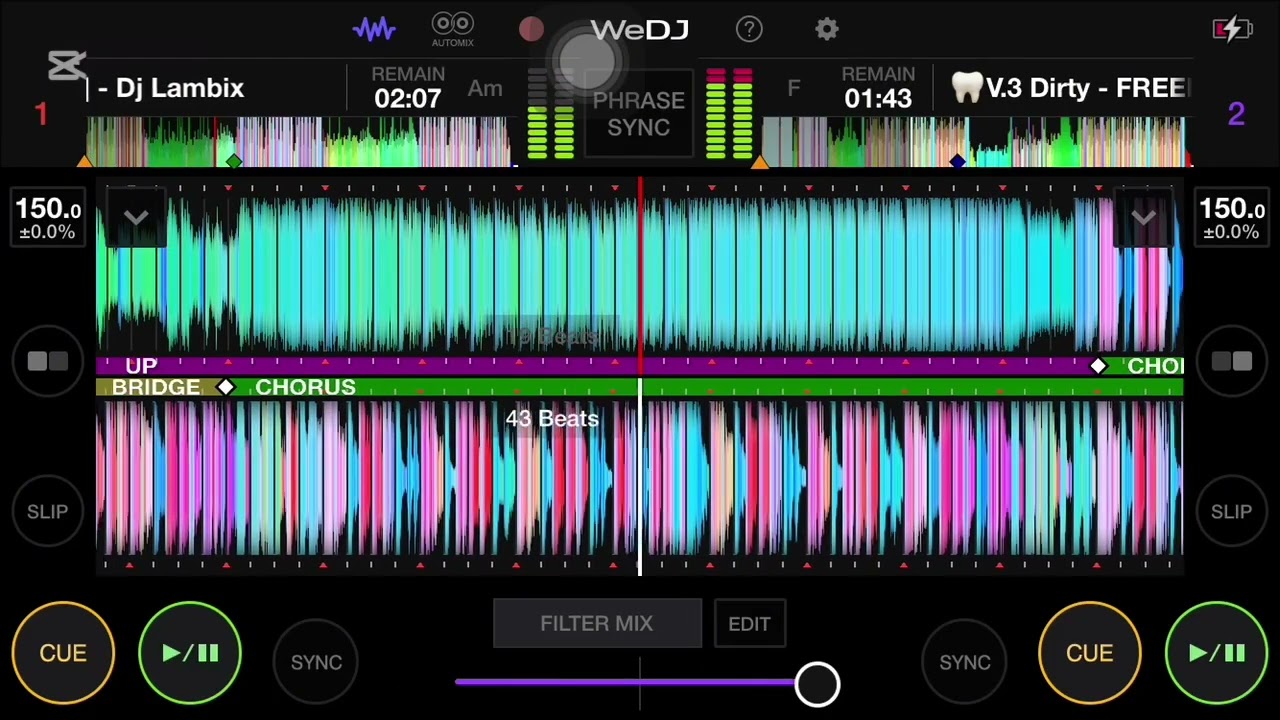Open the FILTER MIX mode selector
Image resolution: width=1280 pixels, height=720 pixels.
(597, 624)
